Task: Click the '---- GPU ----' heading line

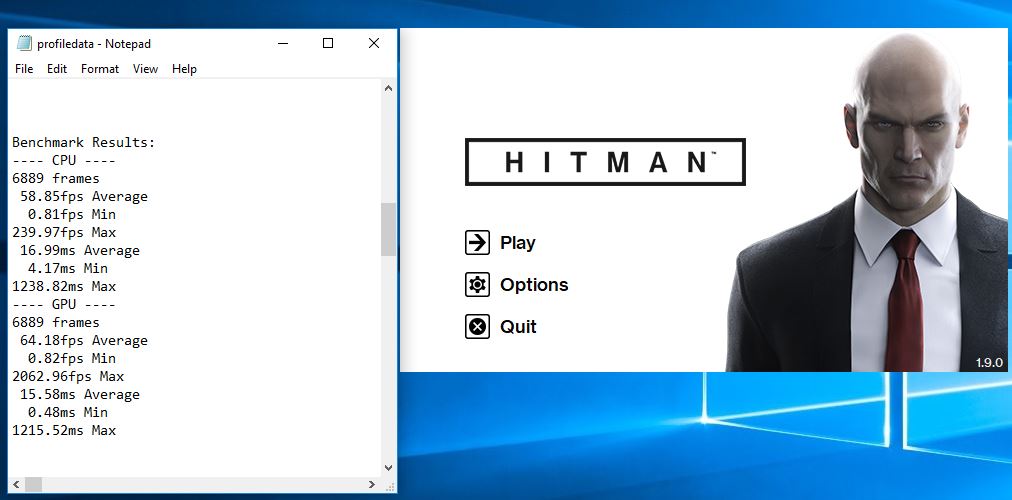Action: (64, 305)
